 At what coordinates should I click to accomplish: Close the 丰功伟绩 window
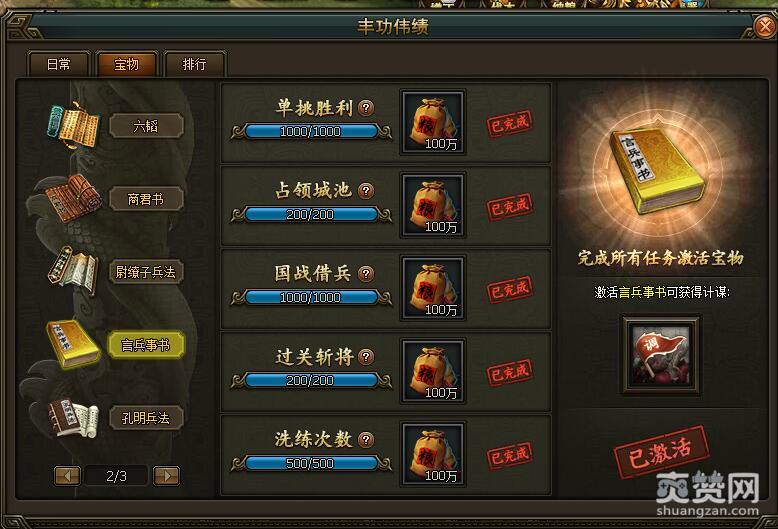[763, 26]
